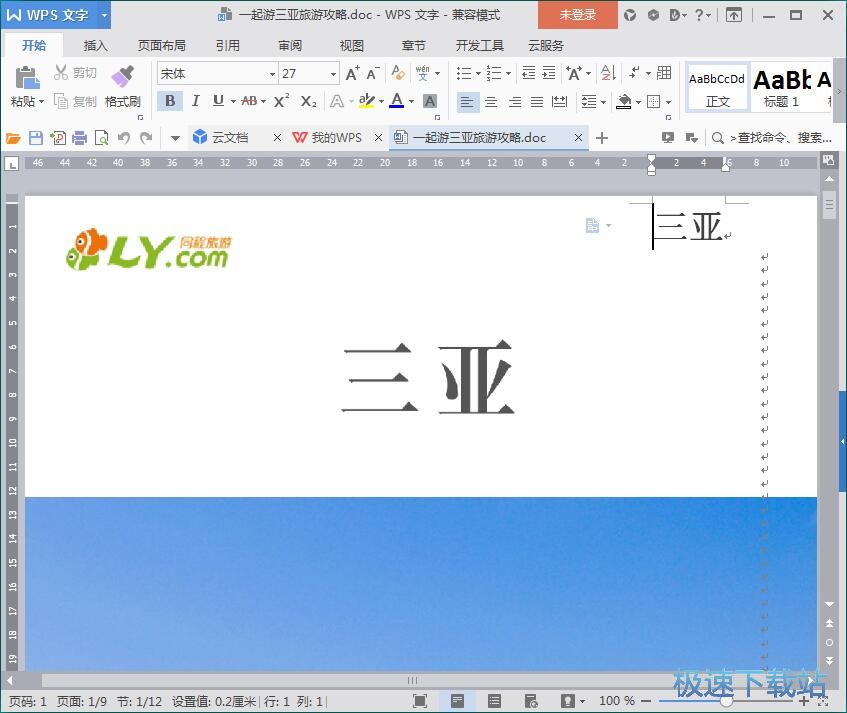This screenshot has width=847, height=713.
Task: Select the Format Painter (格式刷) brush
Action: 123,76
